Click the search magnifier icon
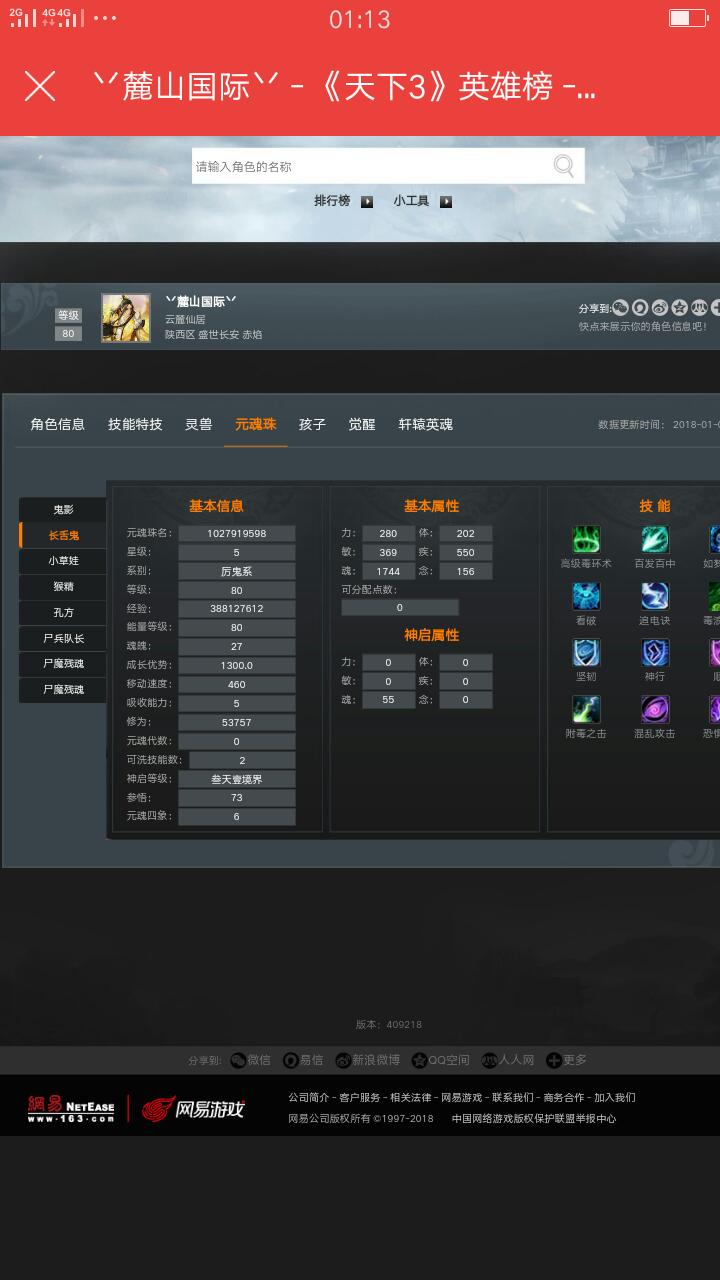The width and height of the screenshot is (720, 1280). click(x=564, y=166)
